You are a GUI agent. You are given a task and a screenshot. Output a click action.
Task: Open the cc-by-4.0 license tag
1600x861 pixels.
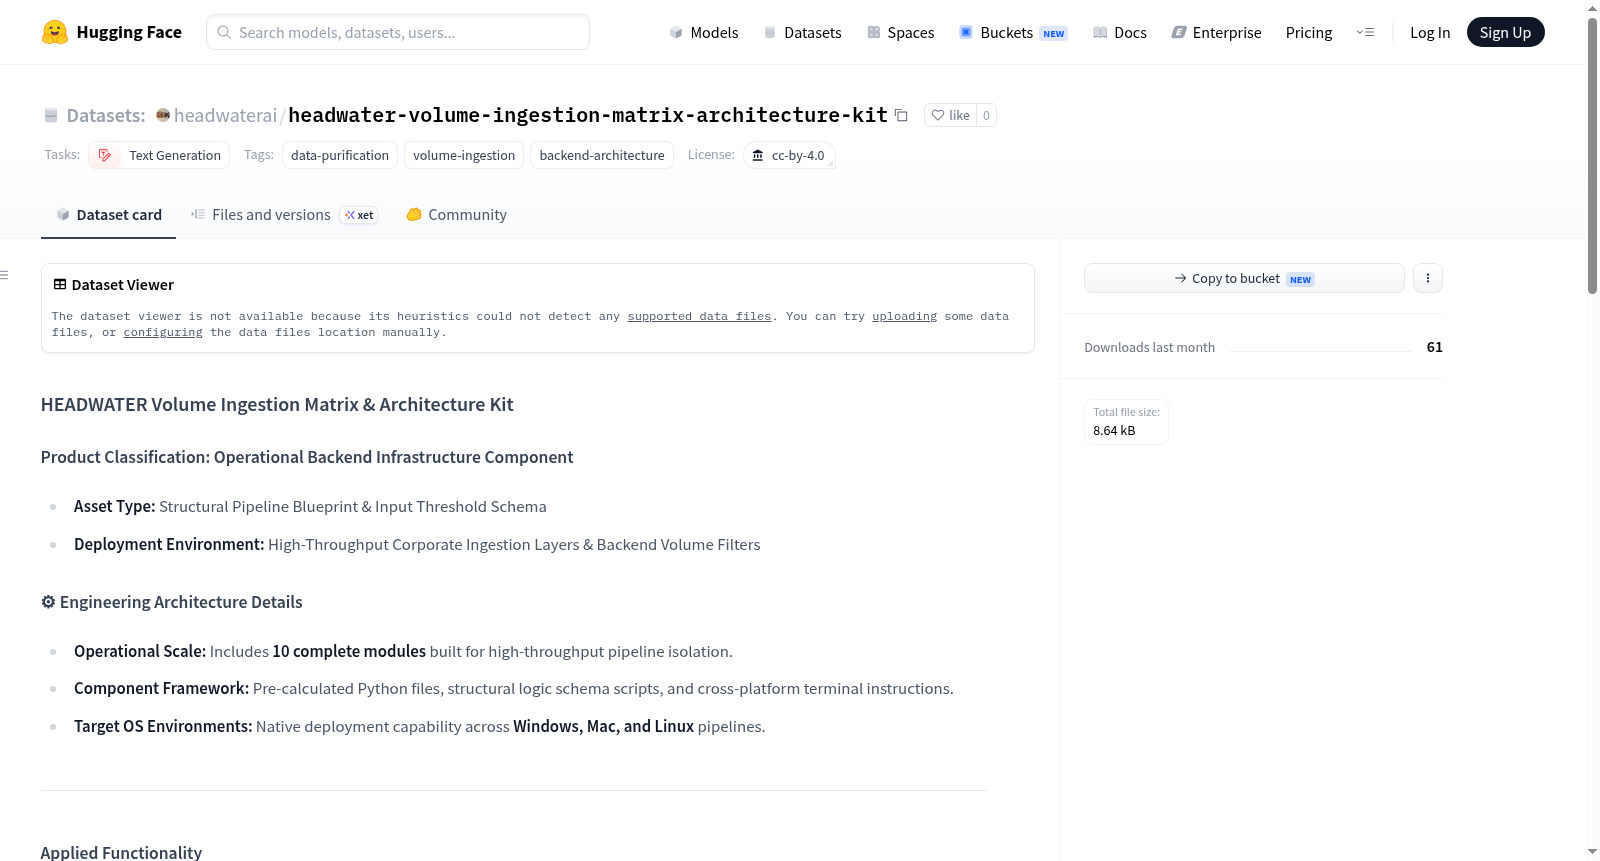pyautogui.click(x=789, y=155)
